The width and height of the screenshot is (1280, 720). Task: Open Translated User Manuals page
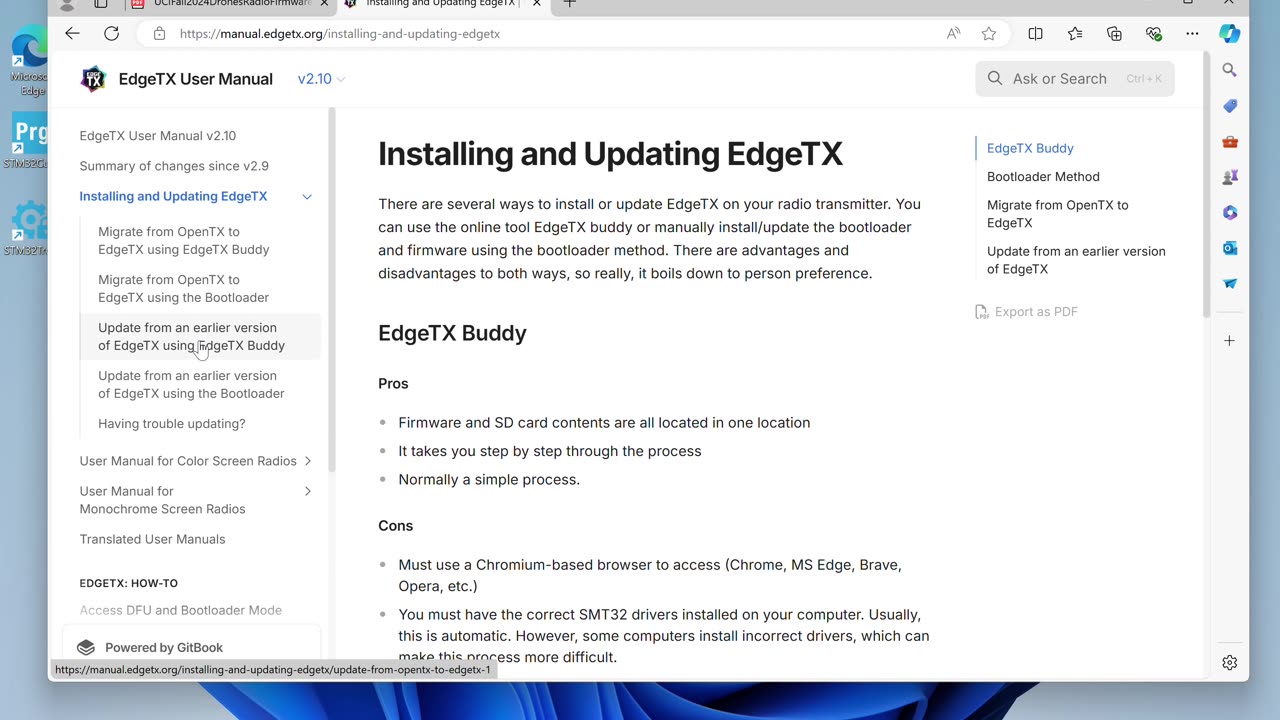152,539
